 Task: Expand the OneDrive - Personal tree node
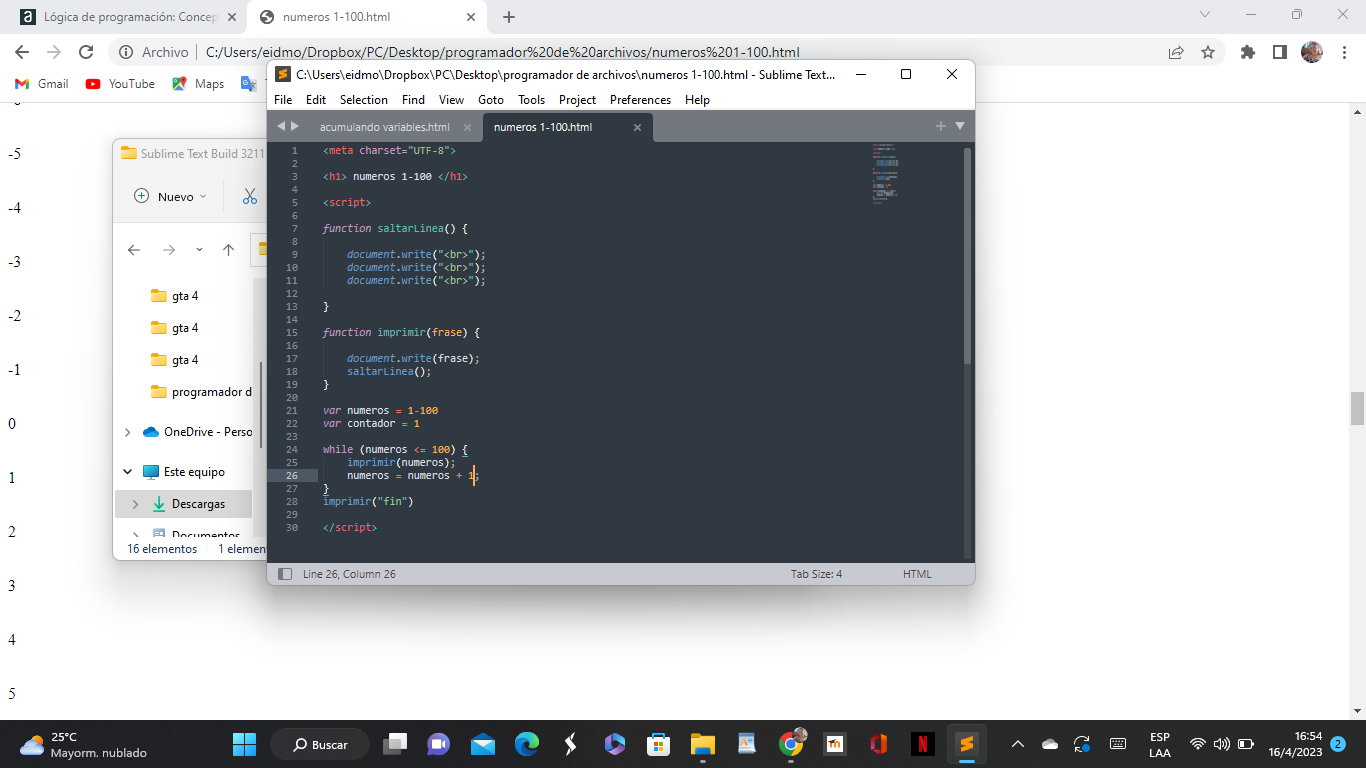click(x=127, y=432)
